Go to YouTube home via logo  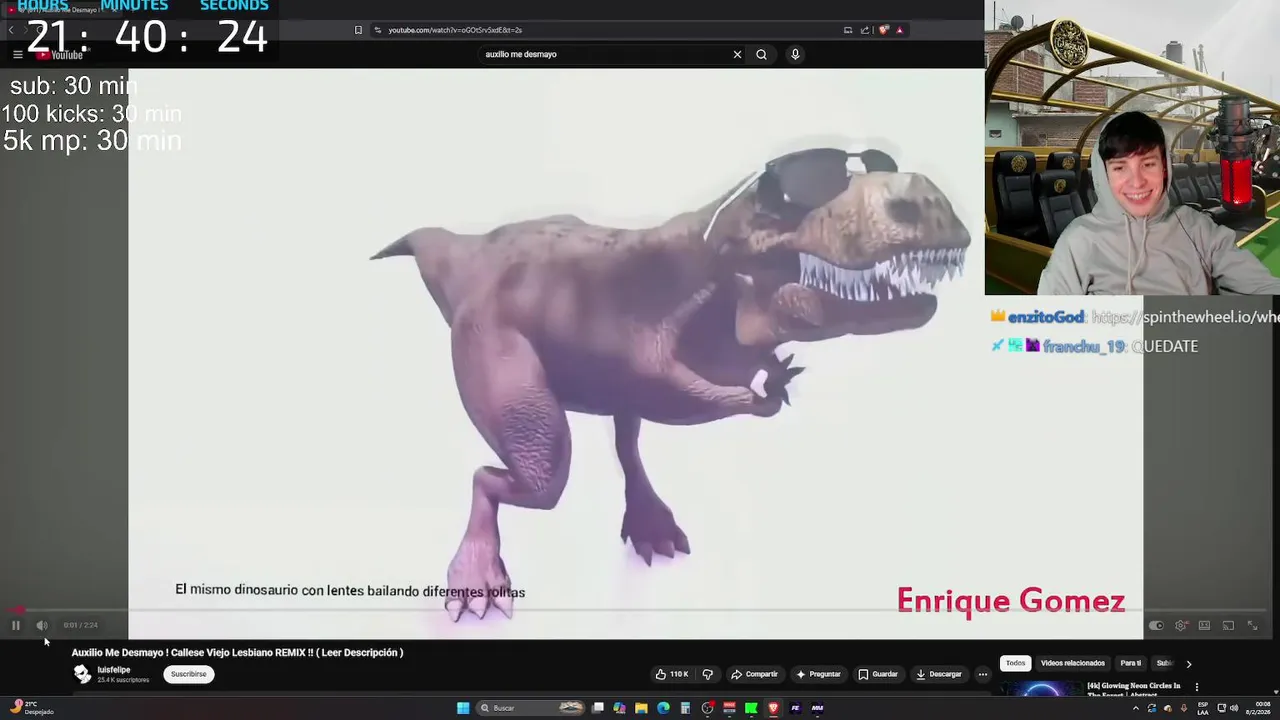tap(60, 55)
